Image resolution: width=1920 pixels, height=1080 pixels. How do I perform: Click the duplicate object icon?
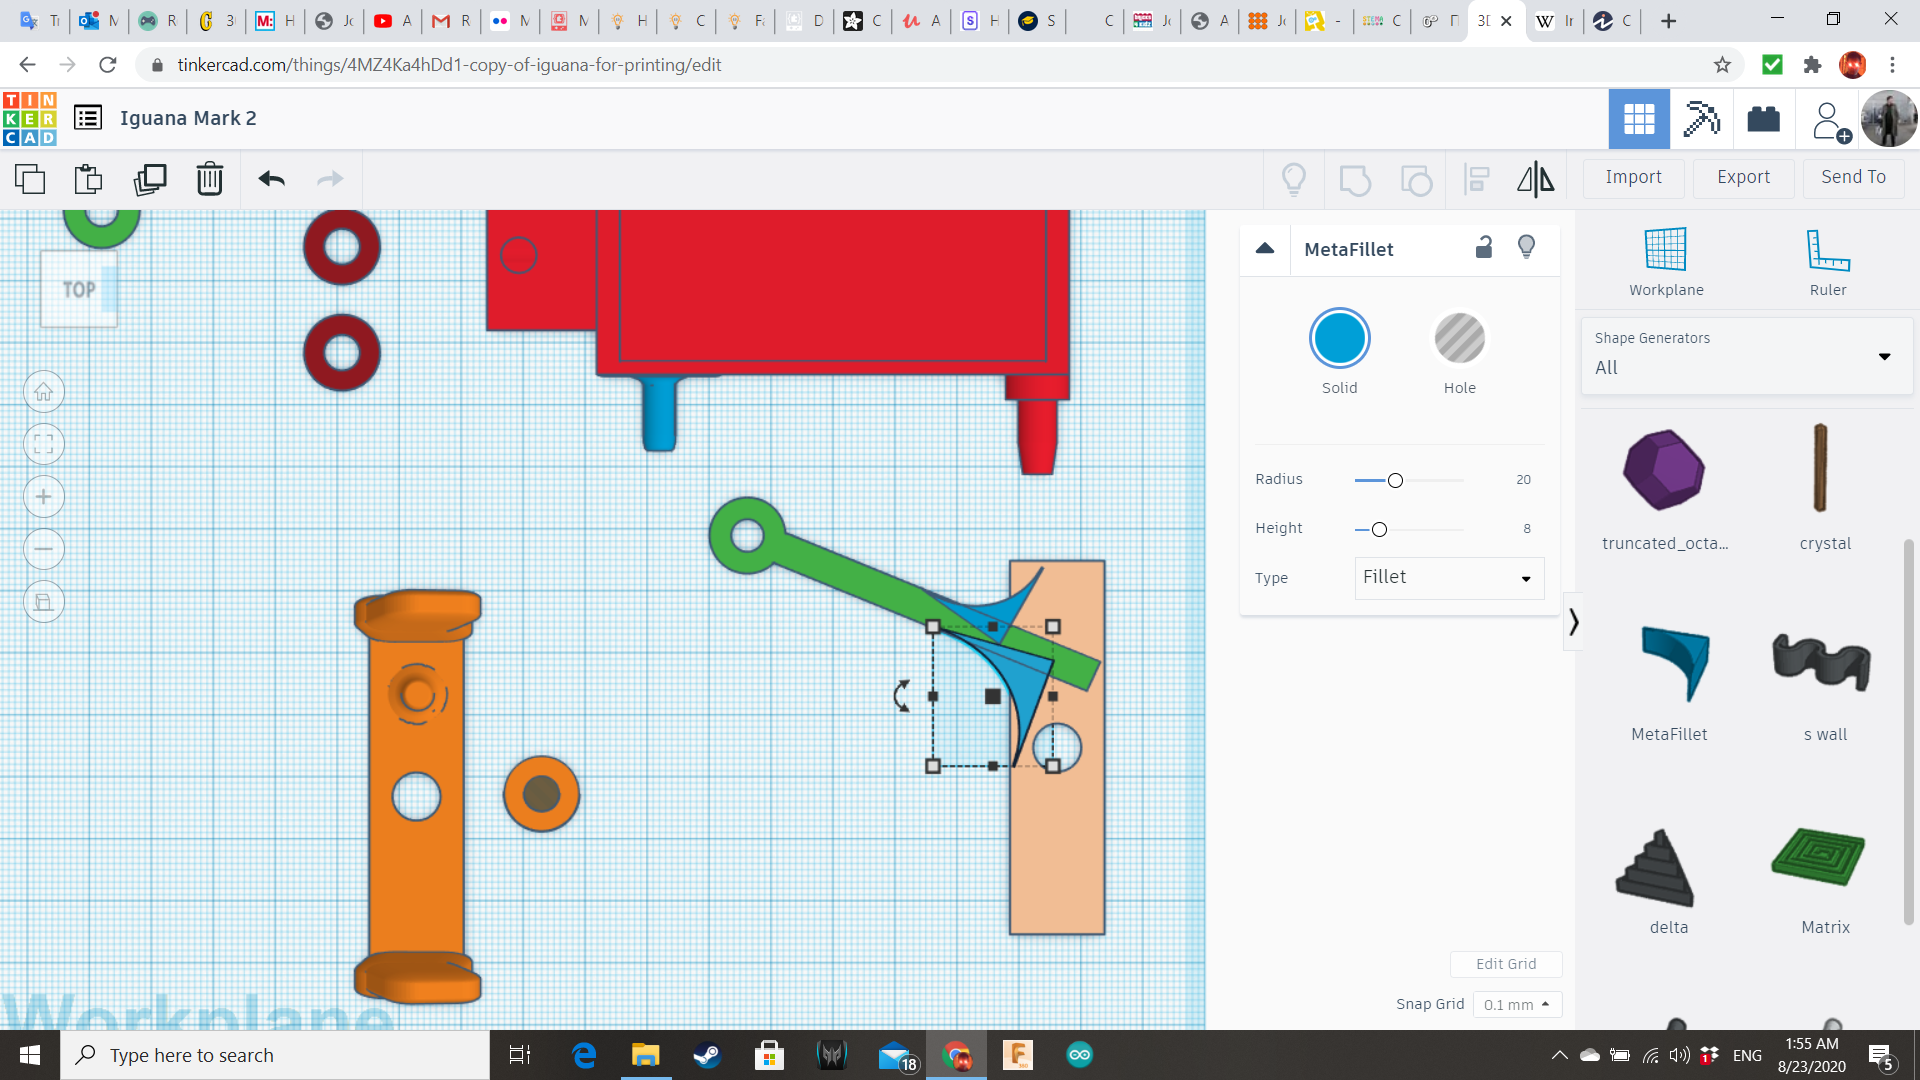click(148, 178)
